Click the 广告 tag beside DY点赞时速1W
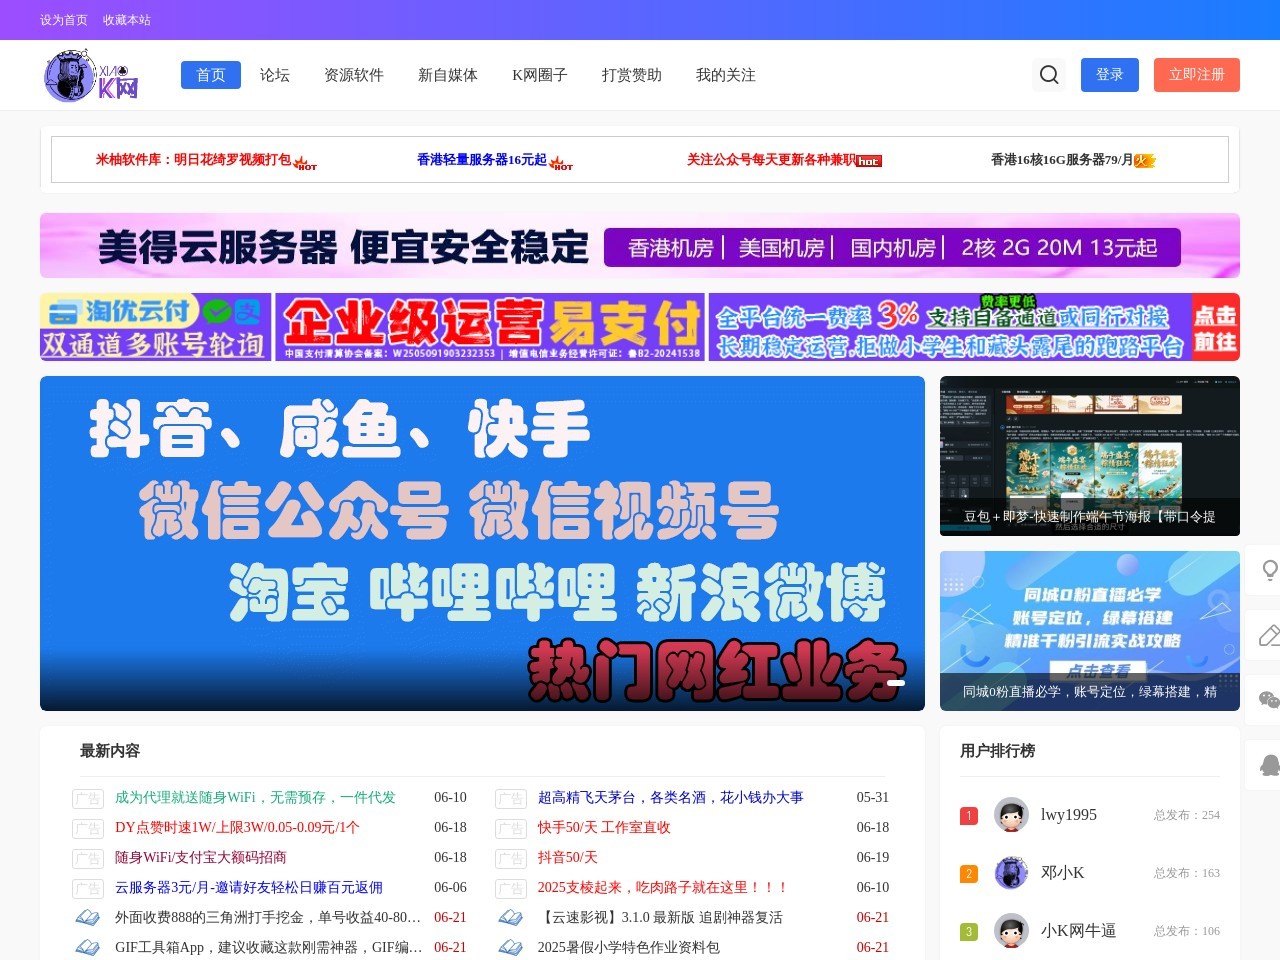 click(x=88, y=829)
